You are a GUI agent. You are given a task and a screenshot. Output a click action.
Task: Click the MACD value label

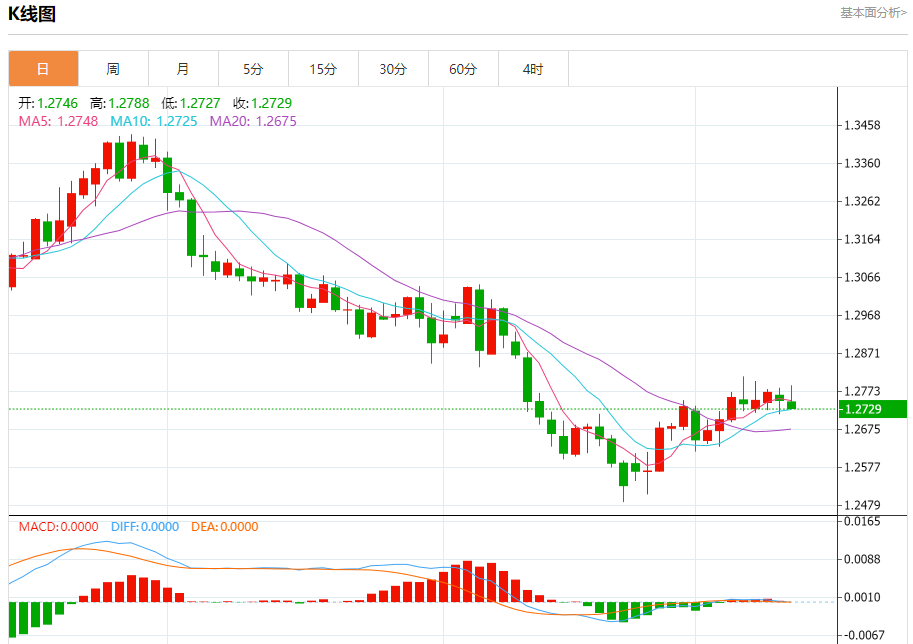[x=58, y=526]
